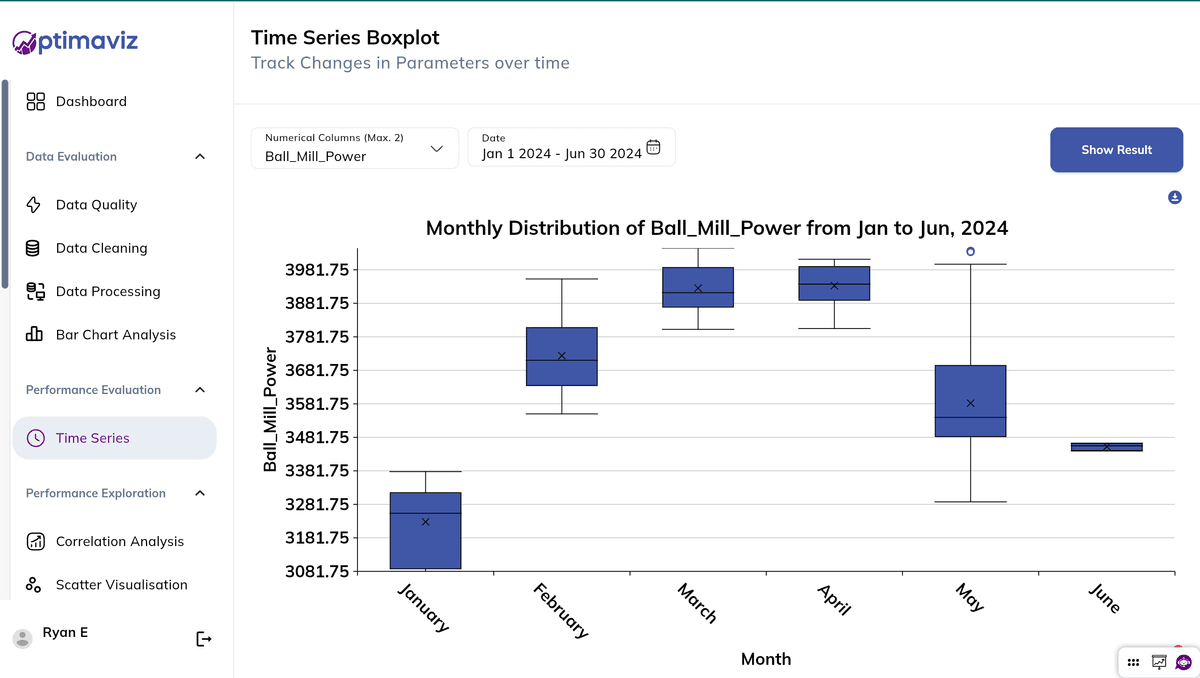Image resolution: width=1200 pixels, height=678 pixels.
Task: Open Correlation Analysis from sidebar
Action: tap(119, 542)
